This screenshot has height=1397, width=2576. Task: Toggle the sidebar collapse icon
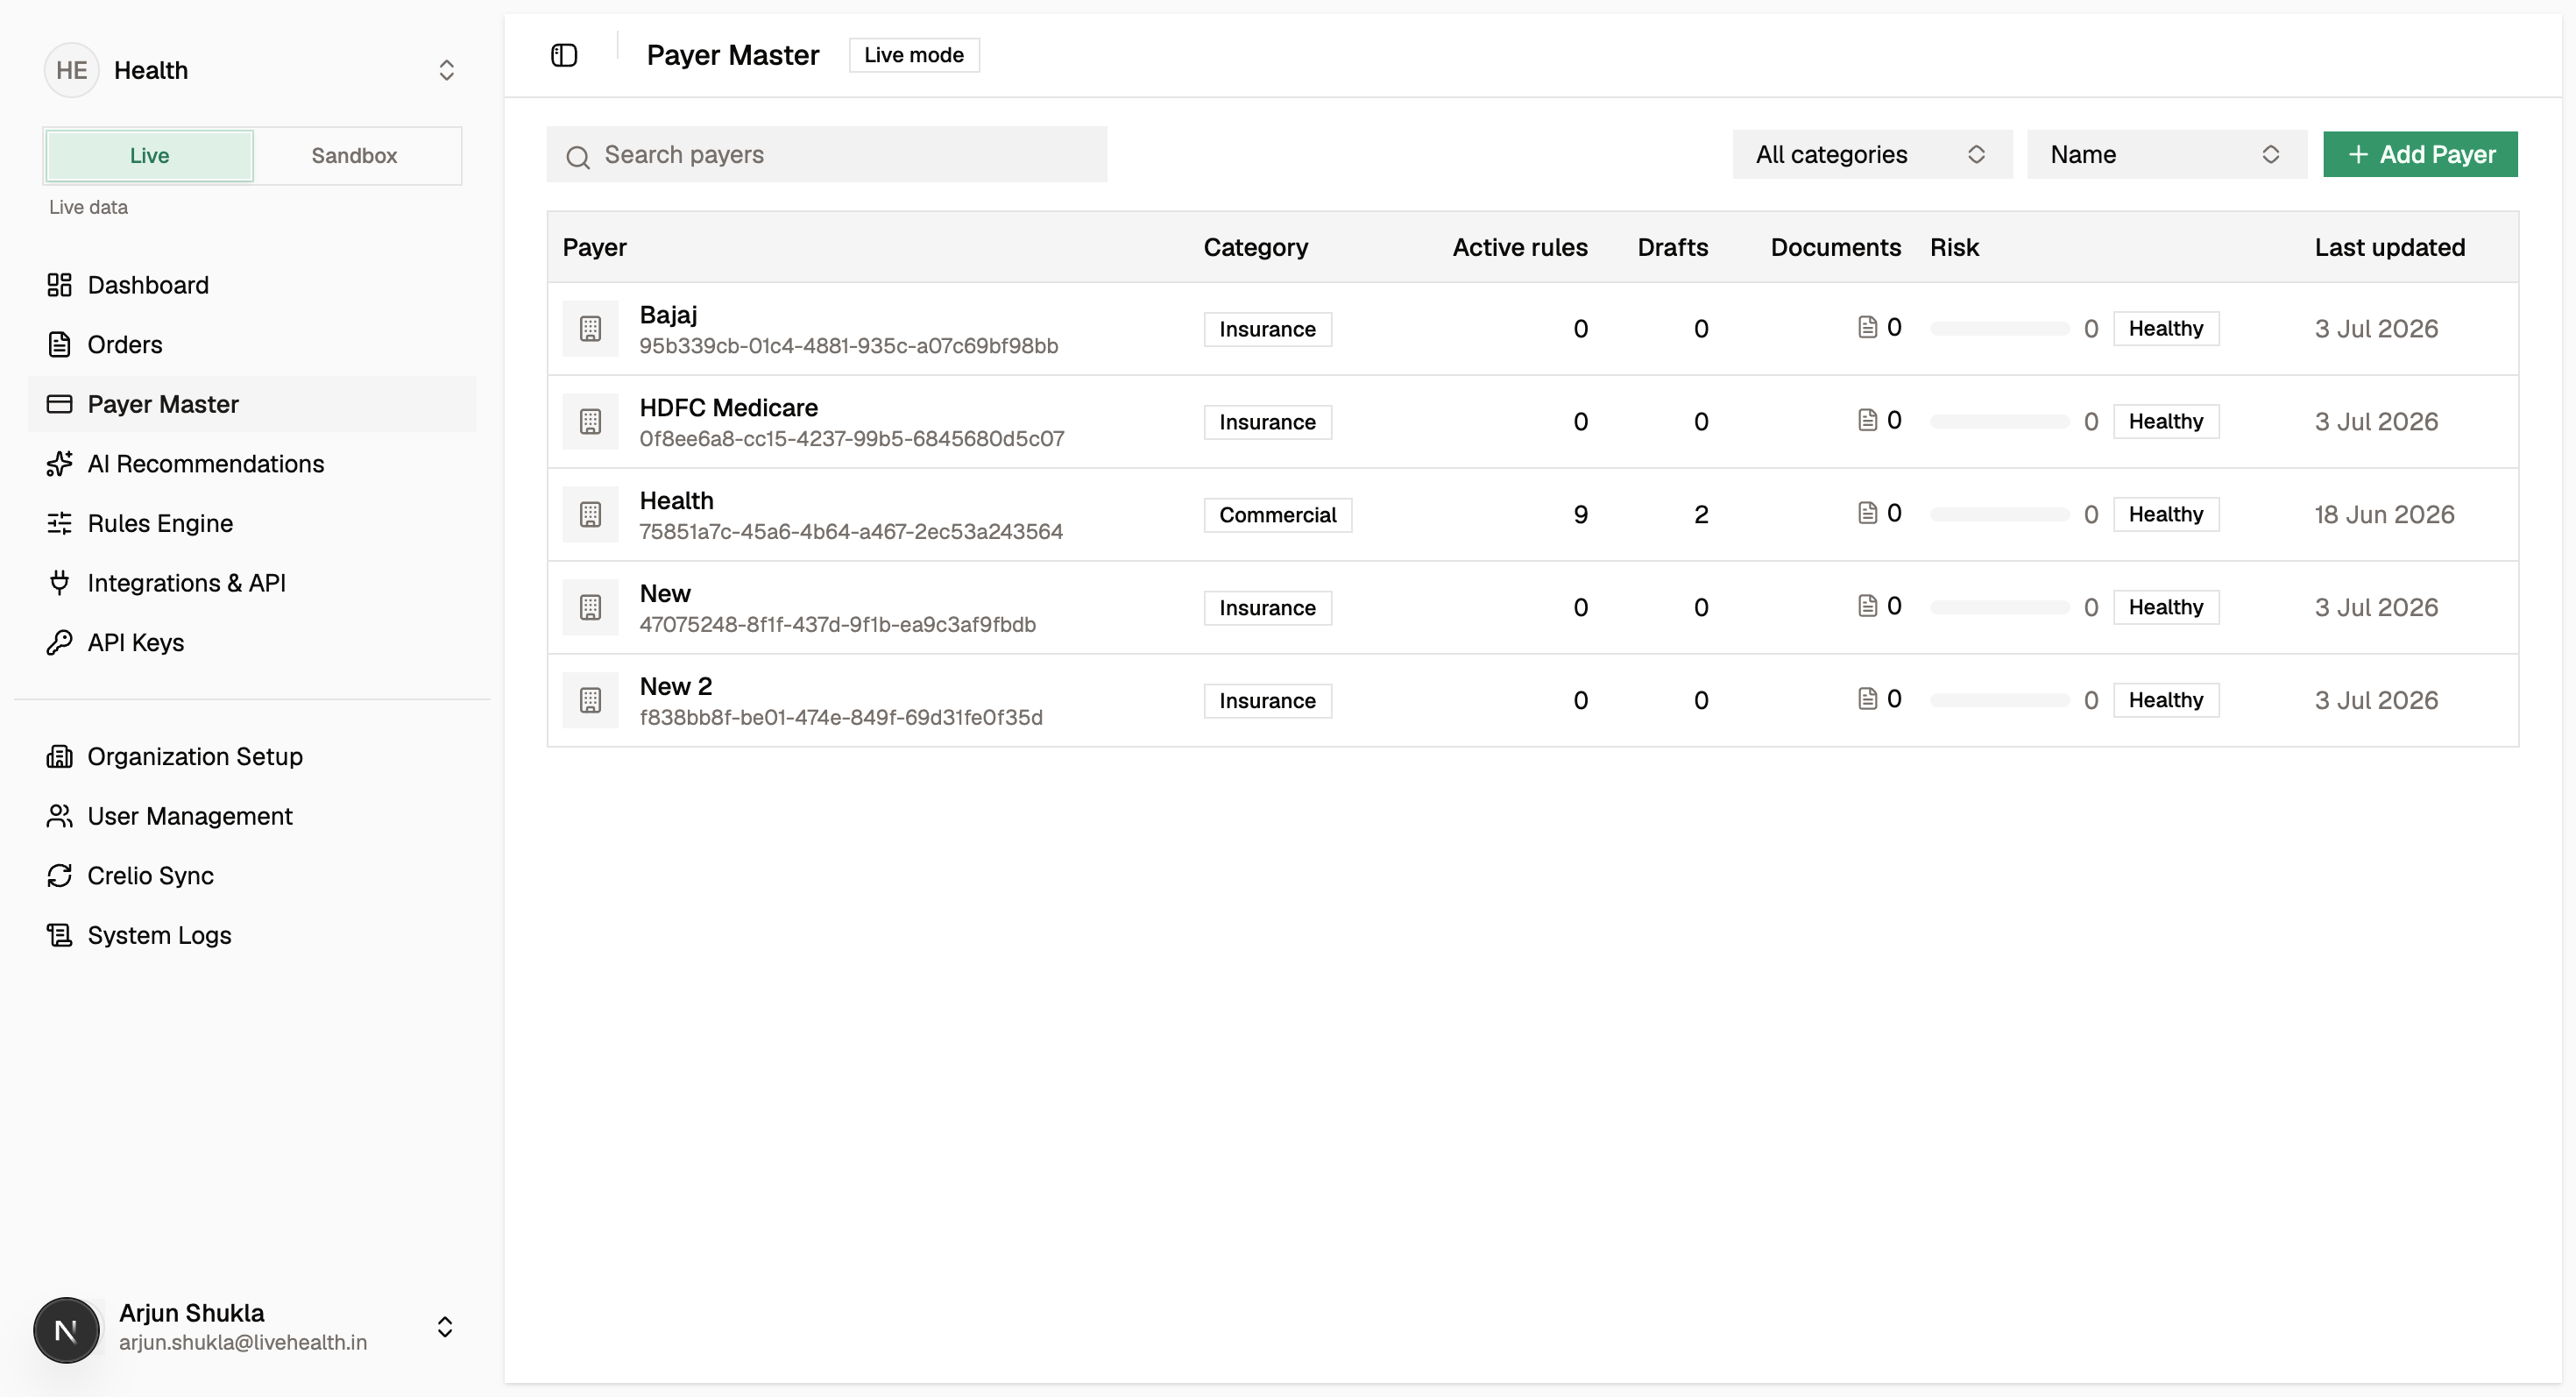(x=564, y=55)
